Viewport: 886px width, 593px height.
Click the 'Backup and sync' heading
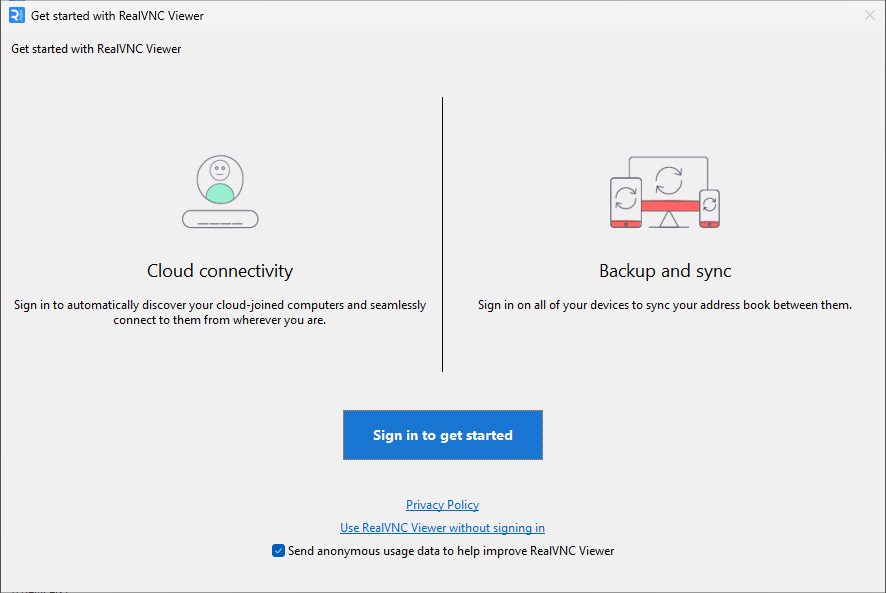(x=665, y=271)
